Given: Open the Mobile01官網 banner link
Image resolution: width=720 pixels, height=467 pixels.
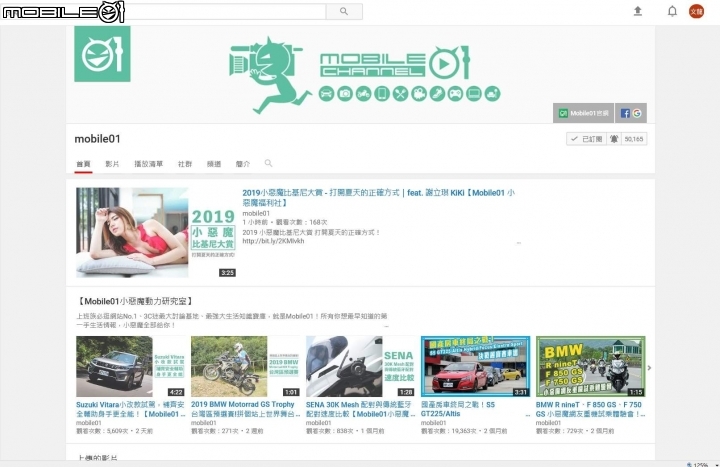Looking at the screenshot, I should coord(583,113).
